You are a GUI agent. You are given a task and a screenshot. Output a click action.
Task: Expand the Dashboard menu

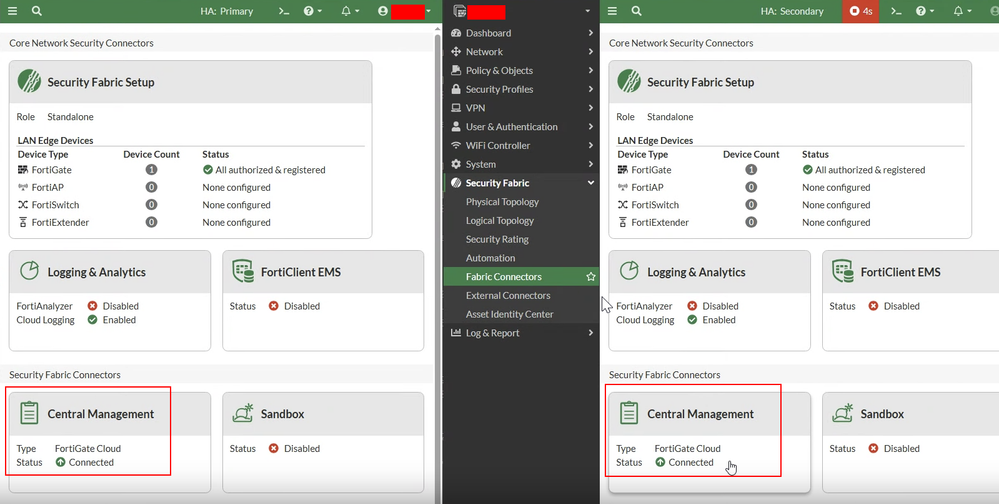(521, 33)
